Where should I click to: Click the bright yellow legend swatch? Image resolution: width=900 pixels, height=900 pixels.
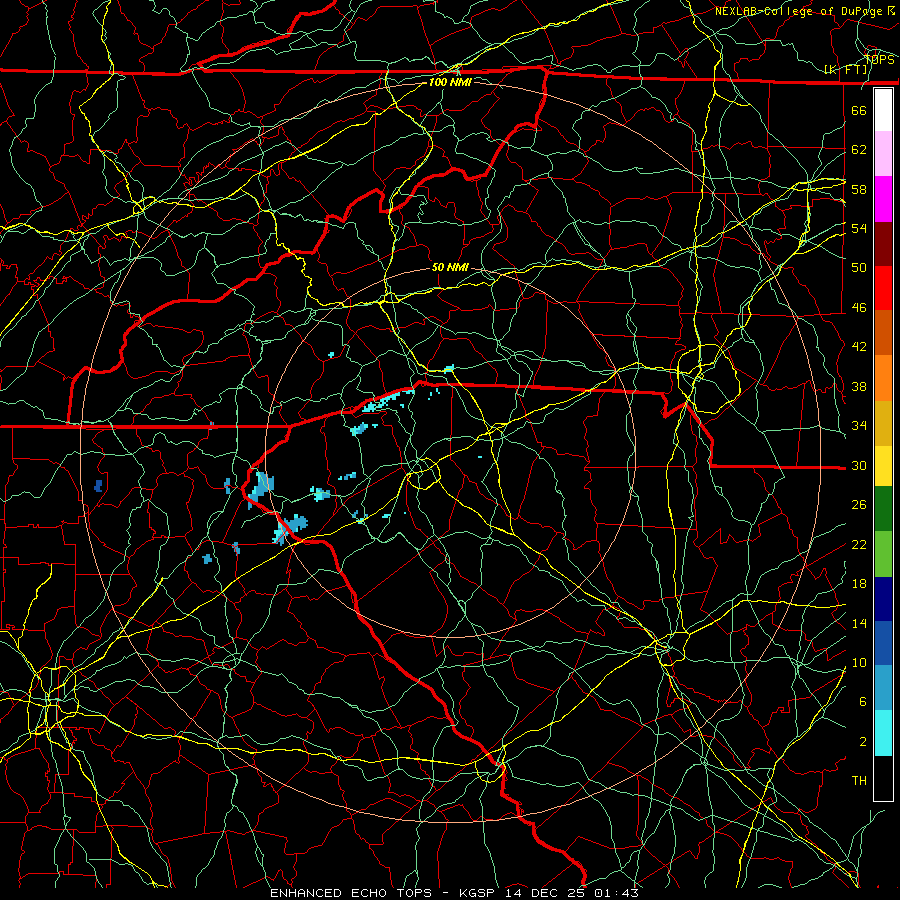tap(883, 465)
